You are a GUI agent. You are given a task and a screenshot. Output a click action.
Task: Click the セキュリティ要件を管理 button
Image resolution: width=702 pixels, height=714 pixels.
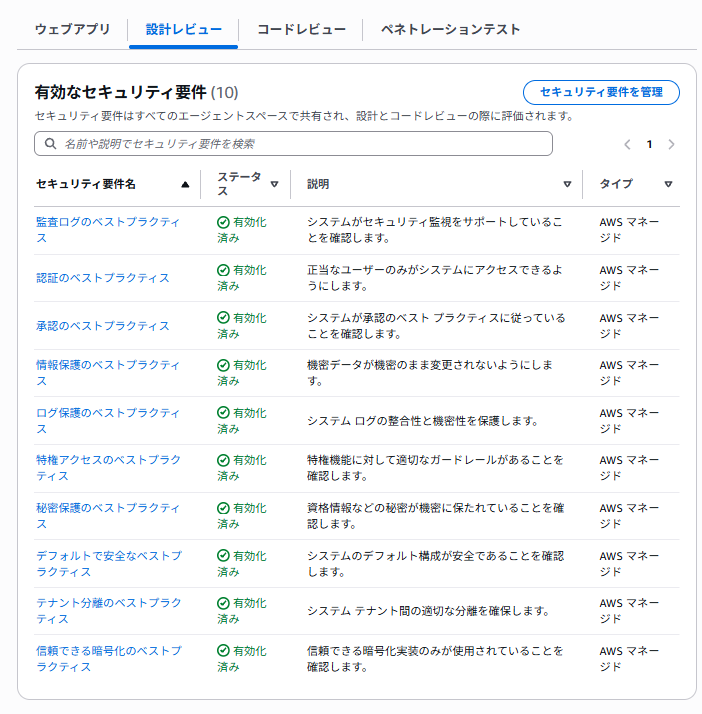601,92
